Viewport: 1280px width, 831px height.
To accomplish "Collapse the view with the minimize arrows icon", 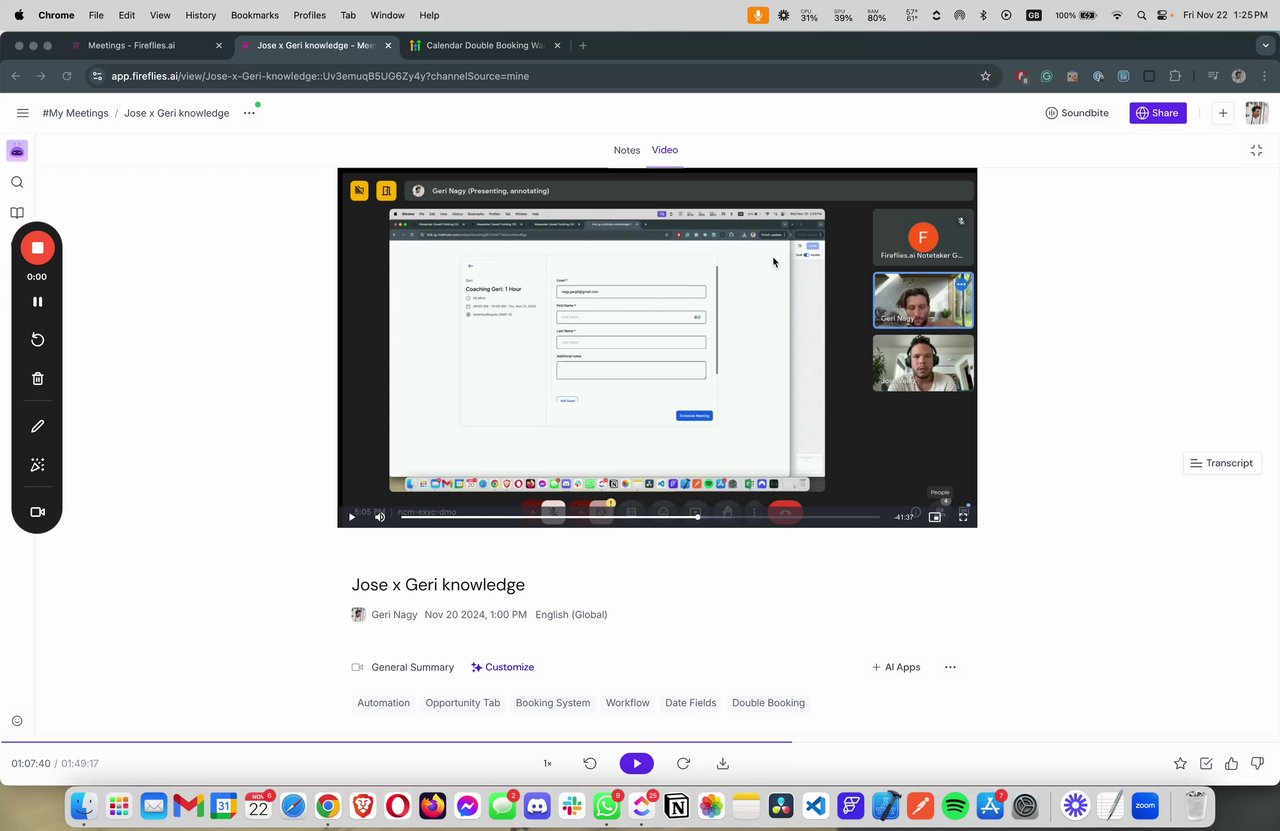I will (1256, 150).
